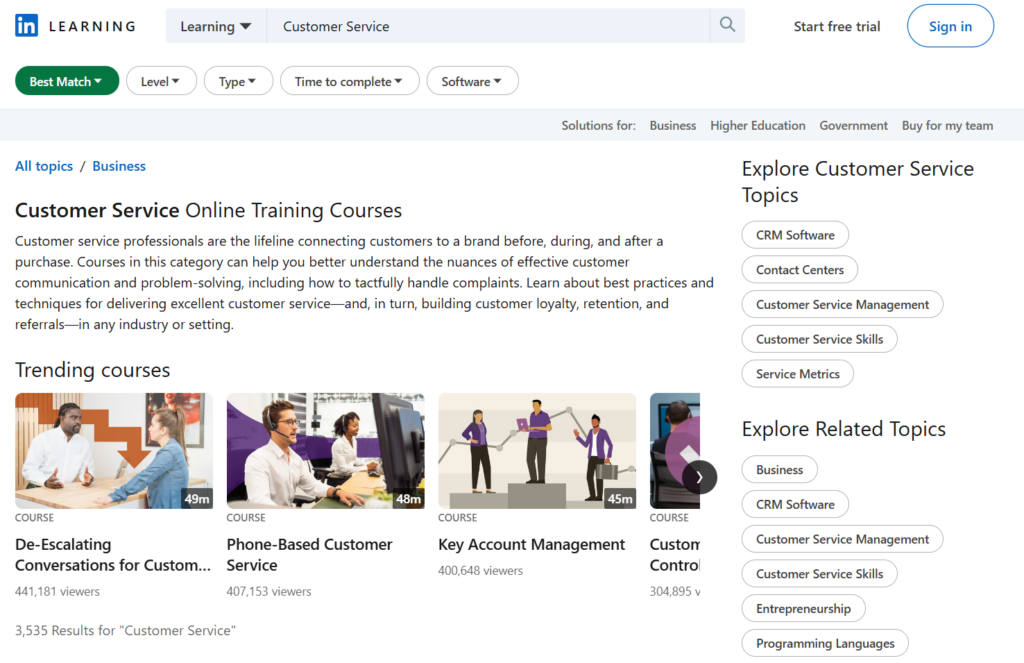Select the Programming Languages related topic pill
The height and width of the screenshot is (663, 1024).
825,643
